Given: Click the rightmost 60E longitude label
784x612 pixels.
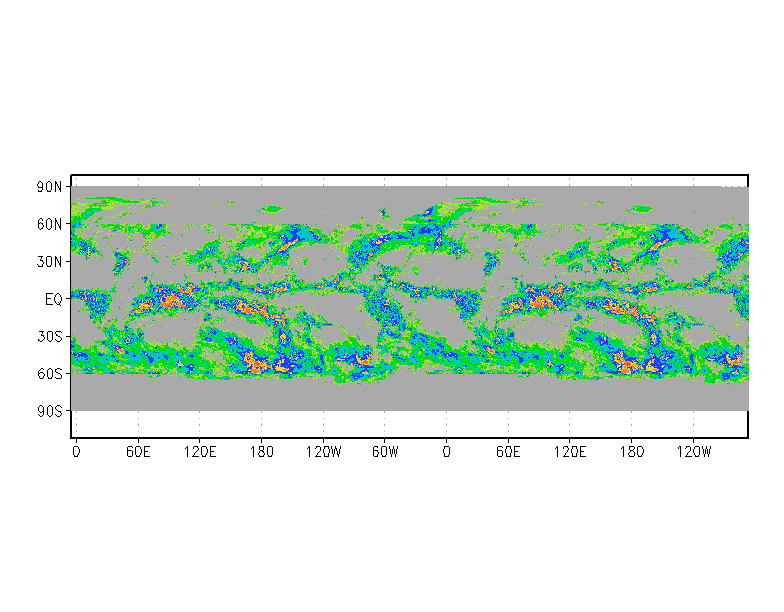Looking at the screenshot, I should click(x=508, y=452).
